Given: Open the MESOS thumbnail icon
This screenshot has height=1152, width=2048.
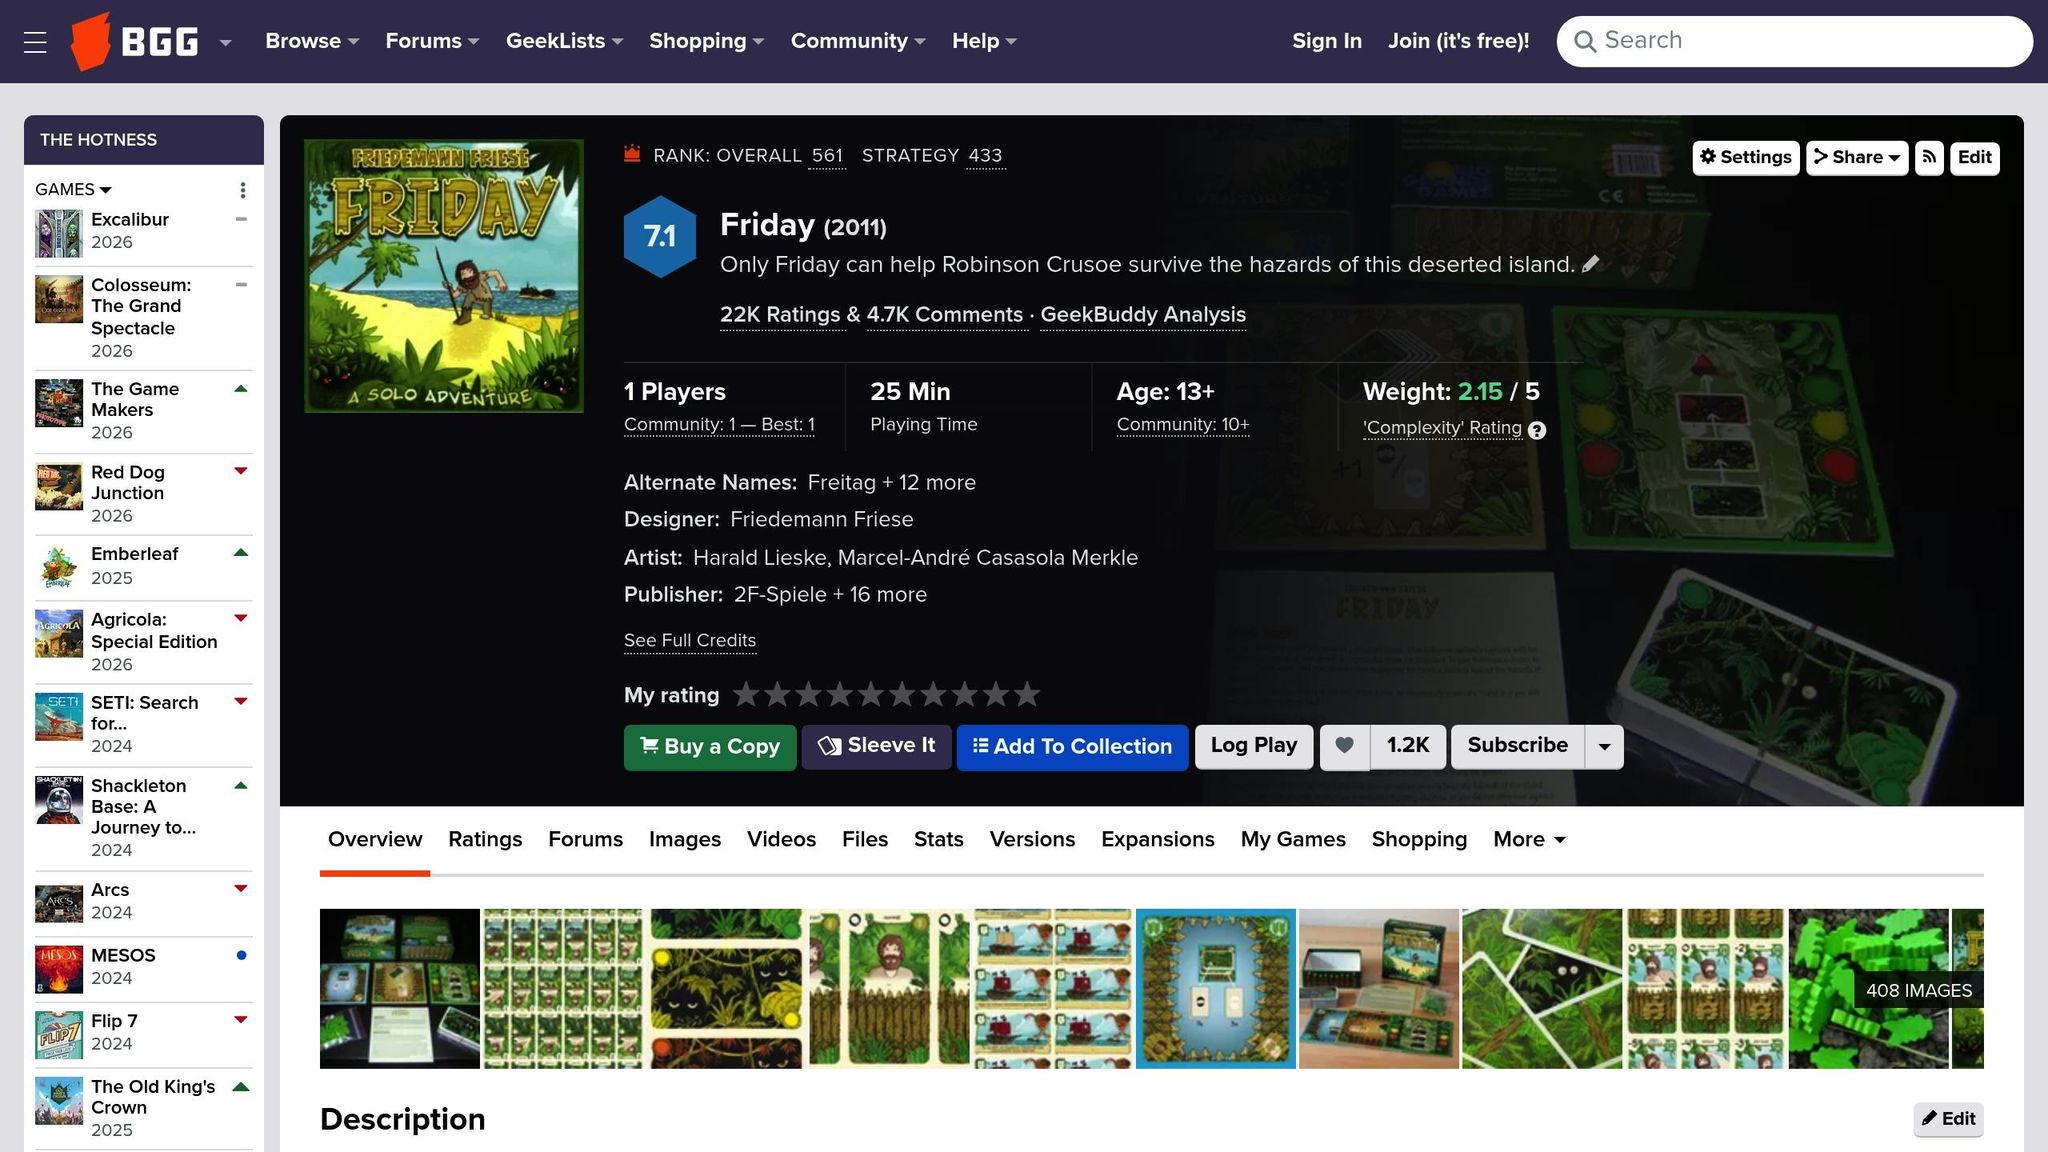Looking at the screenshot, I should tap(59, 969).
